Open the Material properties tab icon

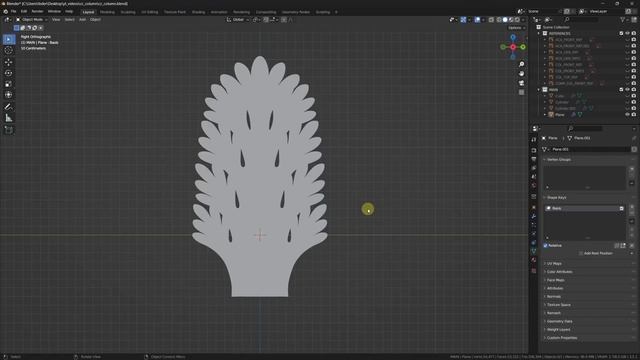533,260
